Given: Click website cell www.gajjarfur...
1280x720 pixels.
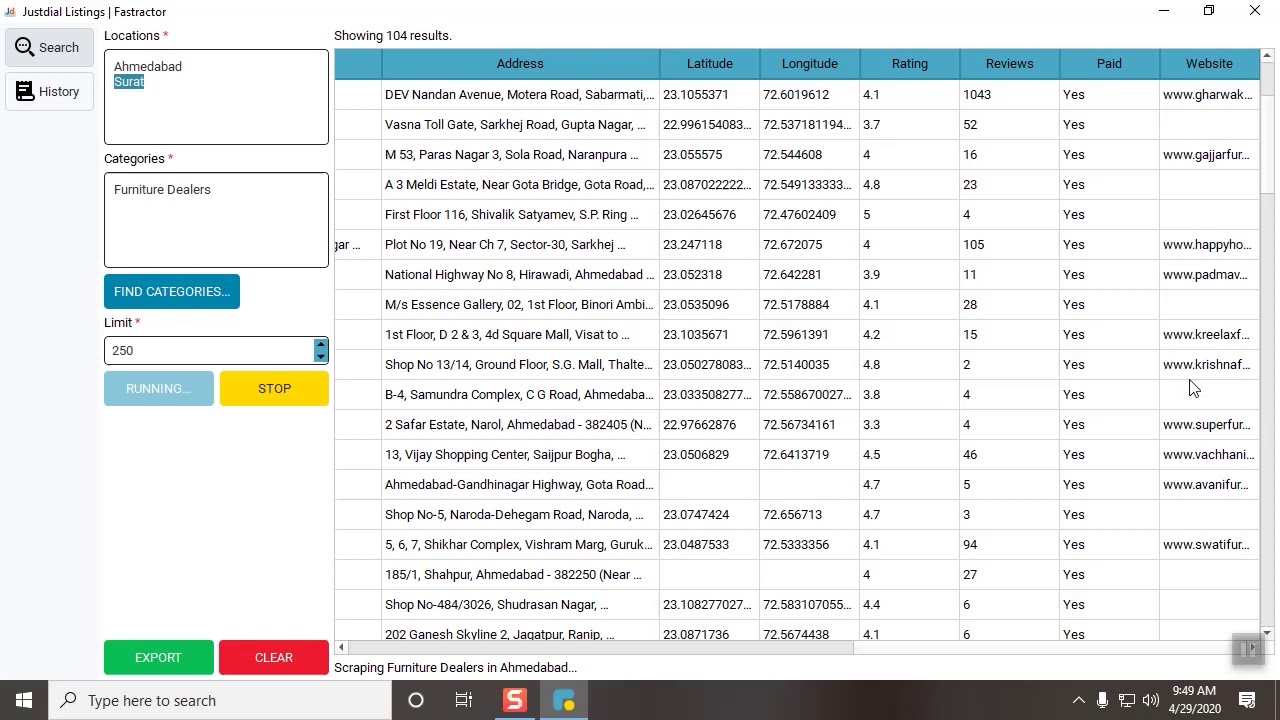Looking at the screenshot, I should point(1209,154).
